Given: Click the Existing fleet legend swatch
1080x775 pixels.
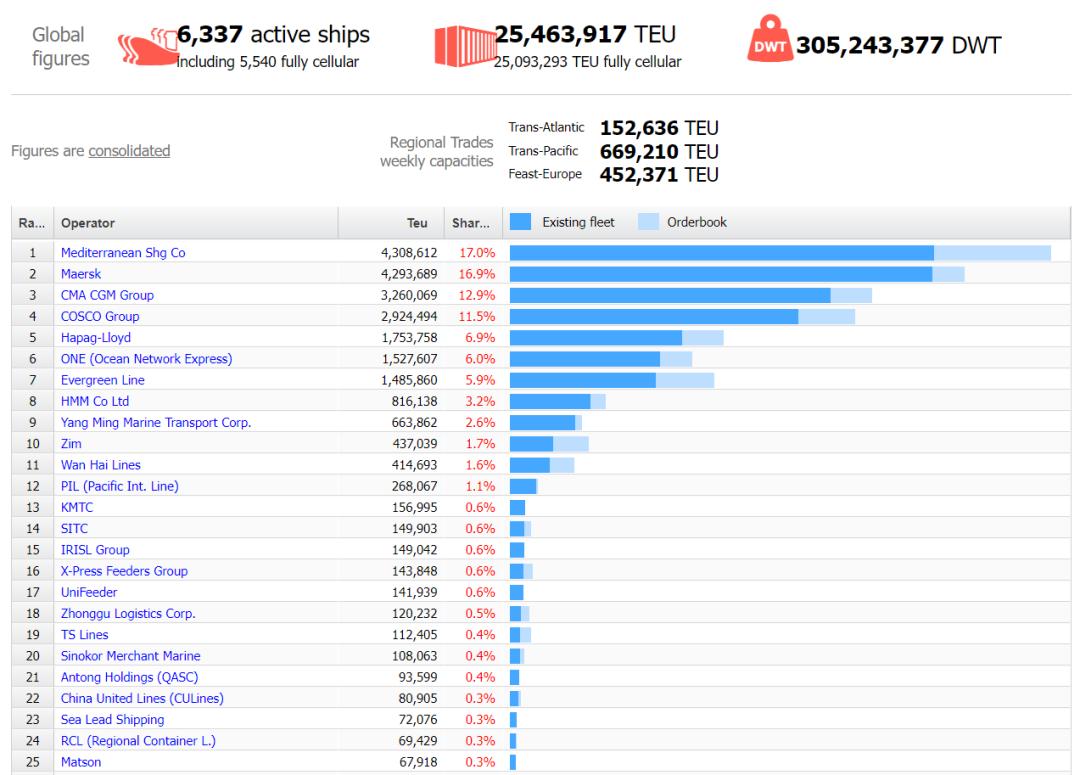Looking at the screenshot, I should (x=520, y=222).
